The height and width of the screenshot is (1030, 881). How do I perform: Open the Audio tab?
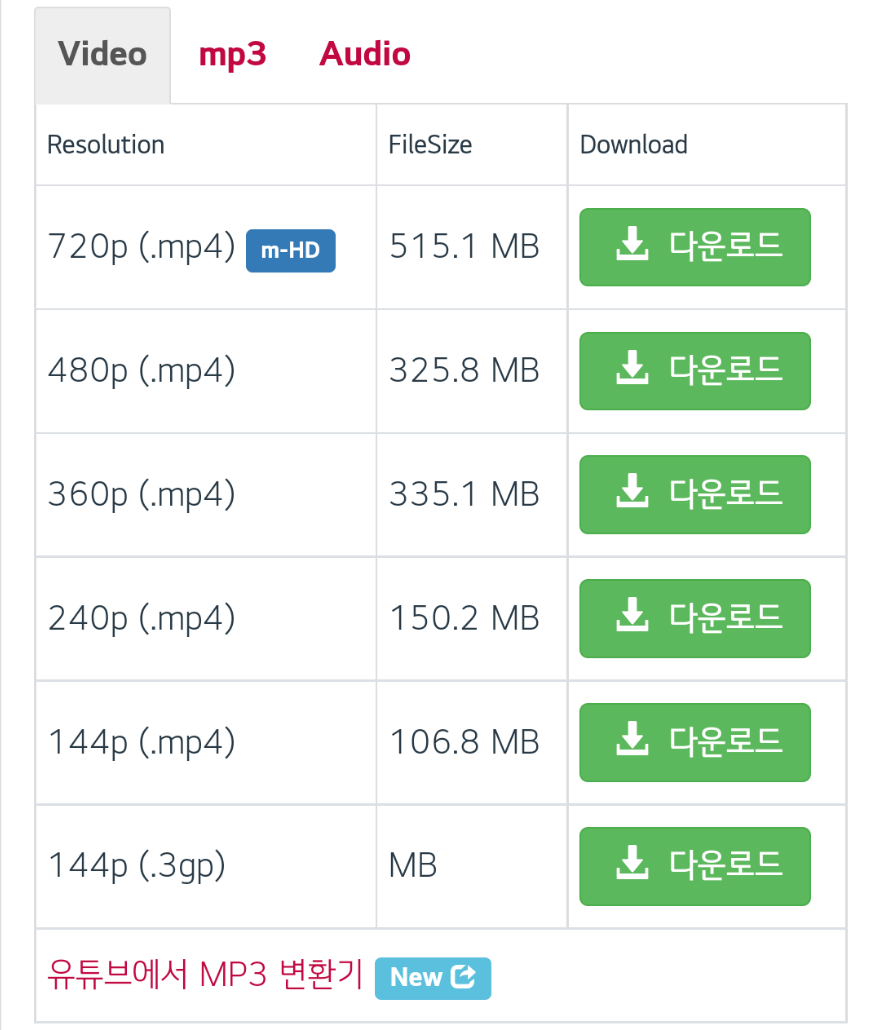364,54
